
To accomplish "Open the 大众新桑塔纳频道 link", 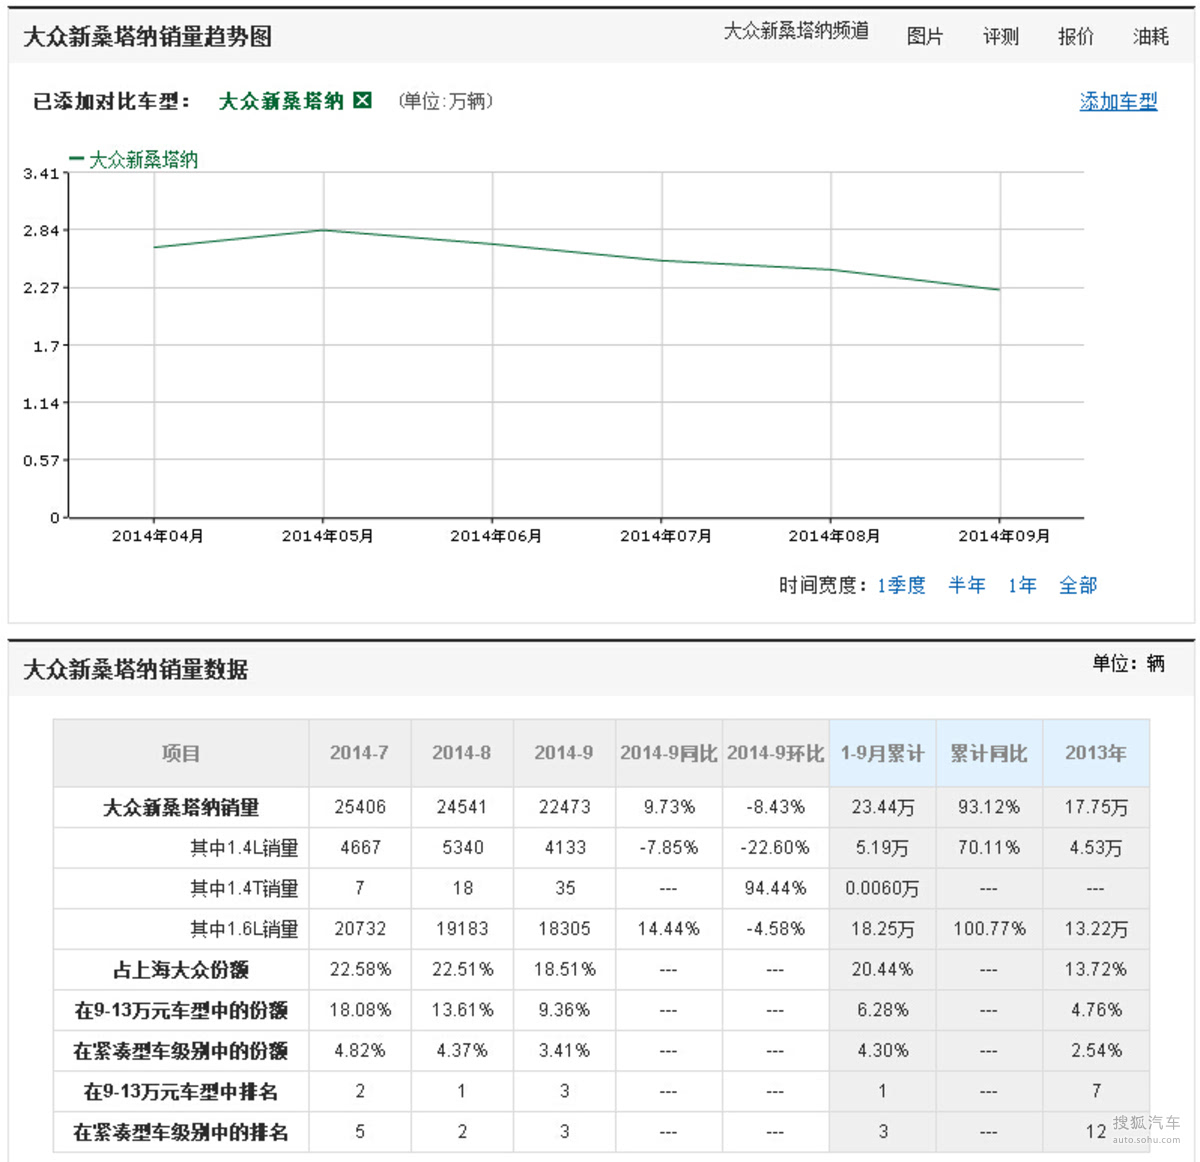I will [x=796, y=32].
